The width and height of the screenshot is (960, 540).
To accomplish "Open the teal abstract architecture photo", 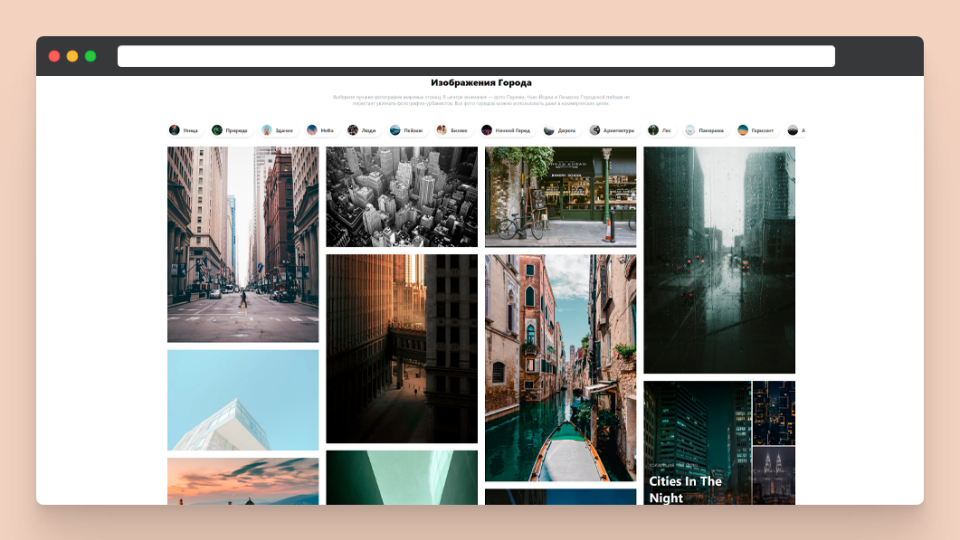I will click(402, 478).
